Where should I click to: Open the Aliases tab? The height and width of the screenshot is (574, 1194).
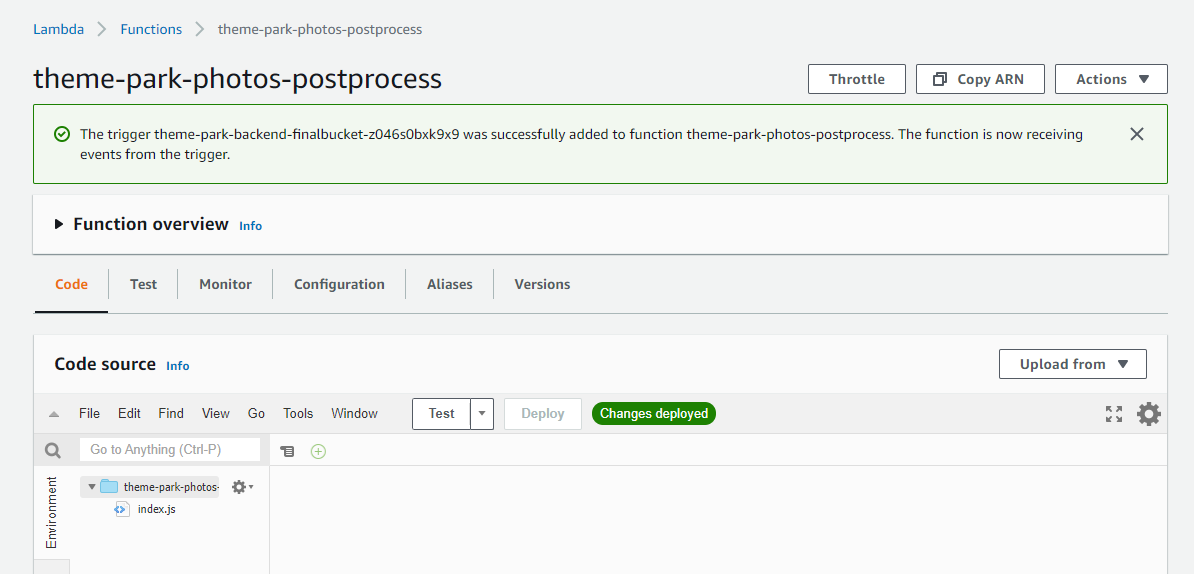point(449,284)
